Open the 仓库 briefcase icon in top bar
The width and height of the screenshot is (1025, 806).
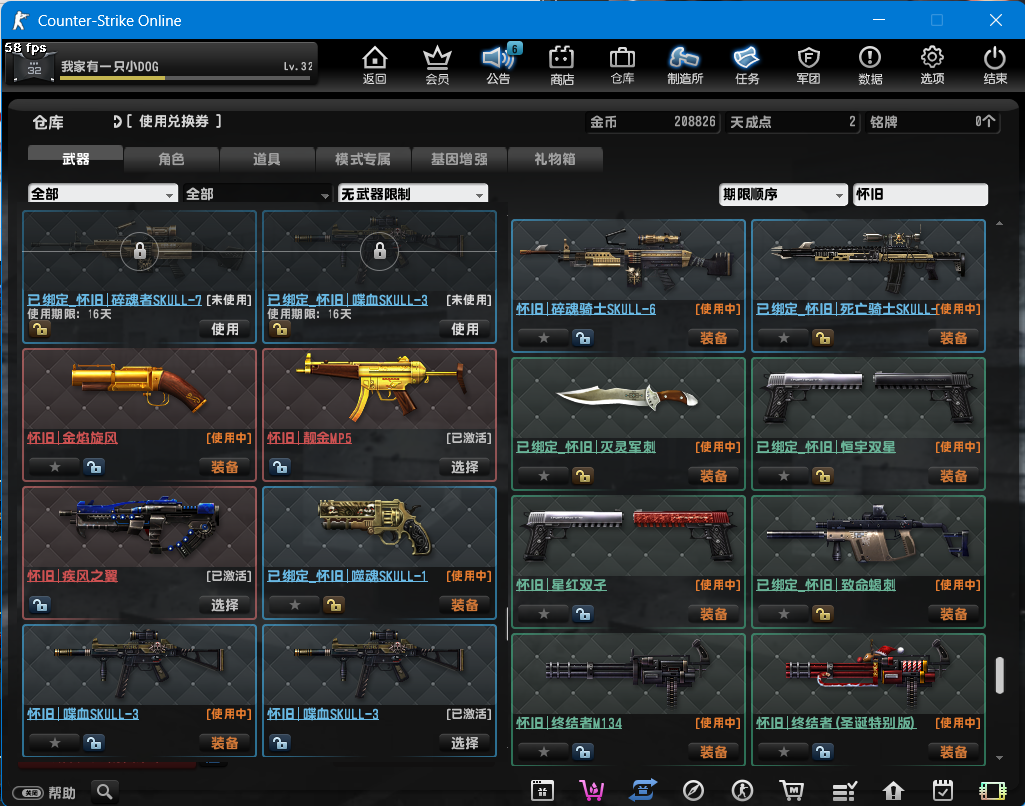point(622,65)
